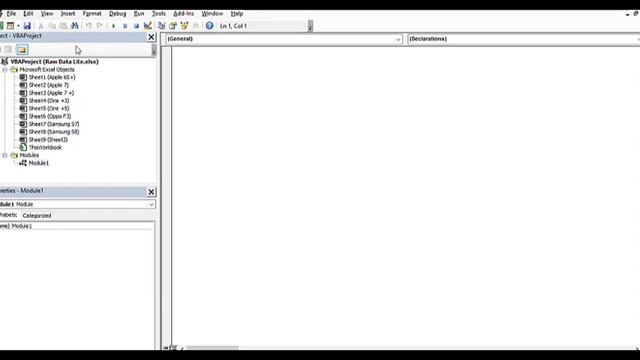
Task: Open the Insert menu
Action: click(x=68, y=13)
